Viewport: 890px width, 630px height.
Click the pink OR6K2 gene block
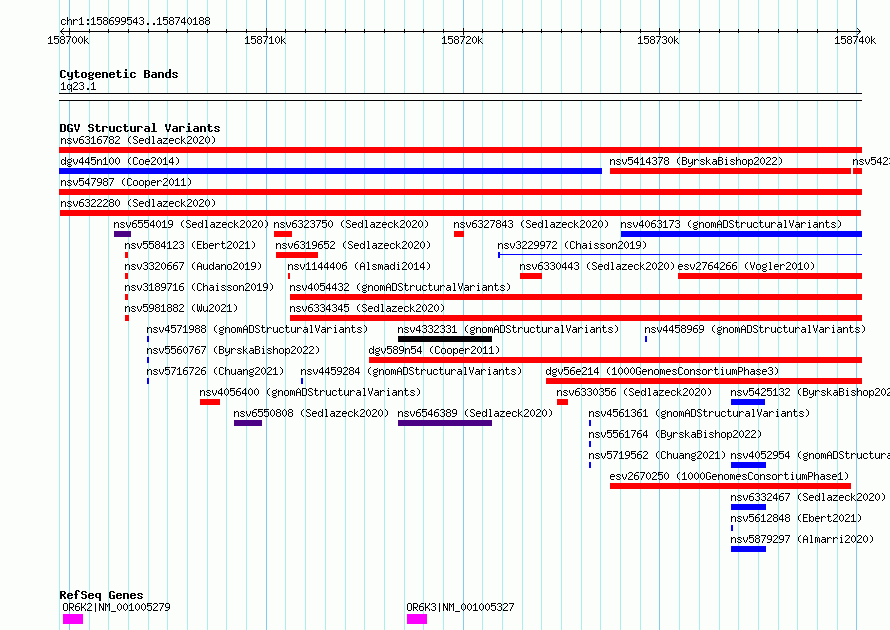[73, 619]
